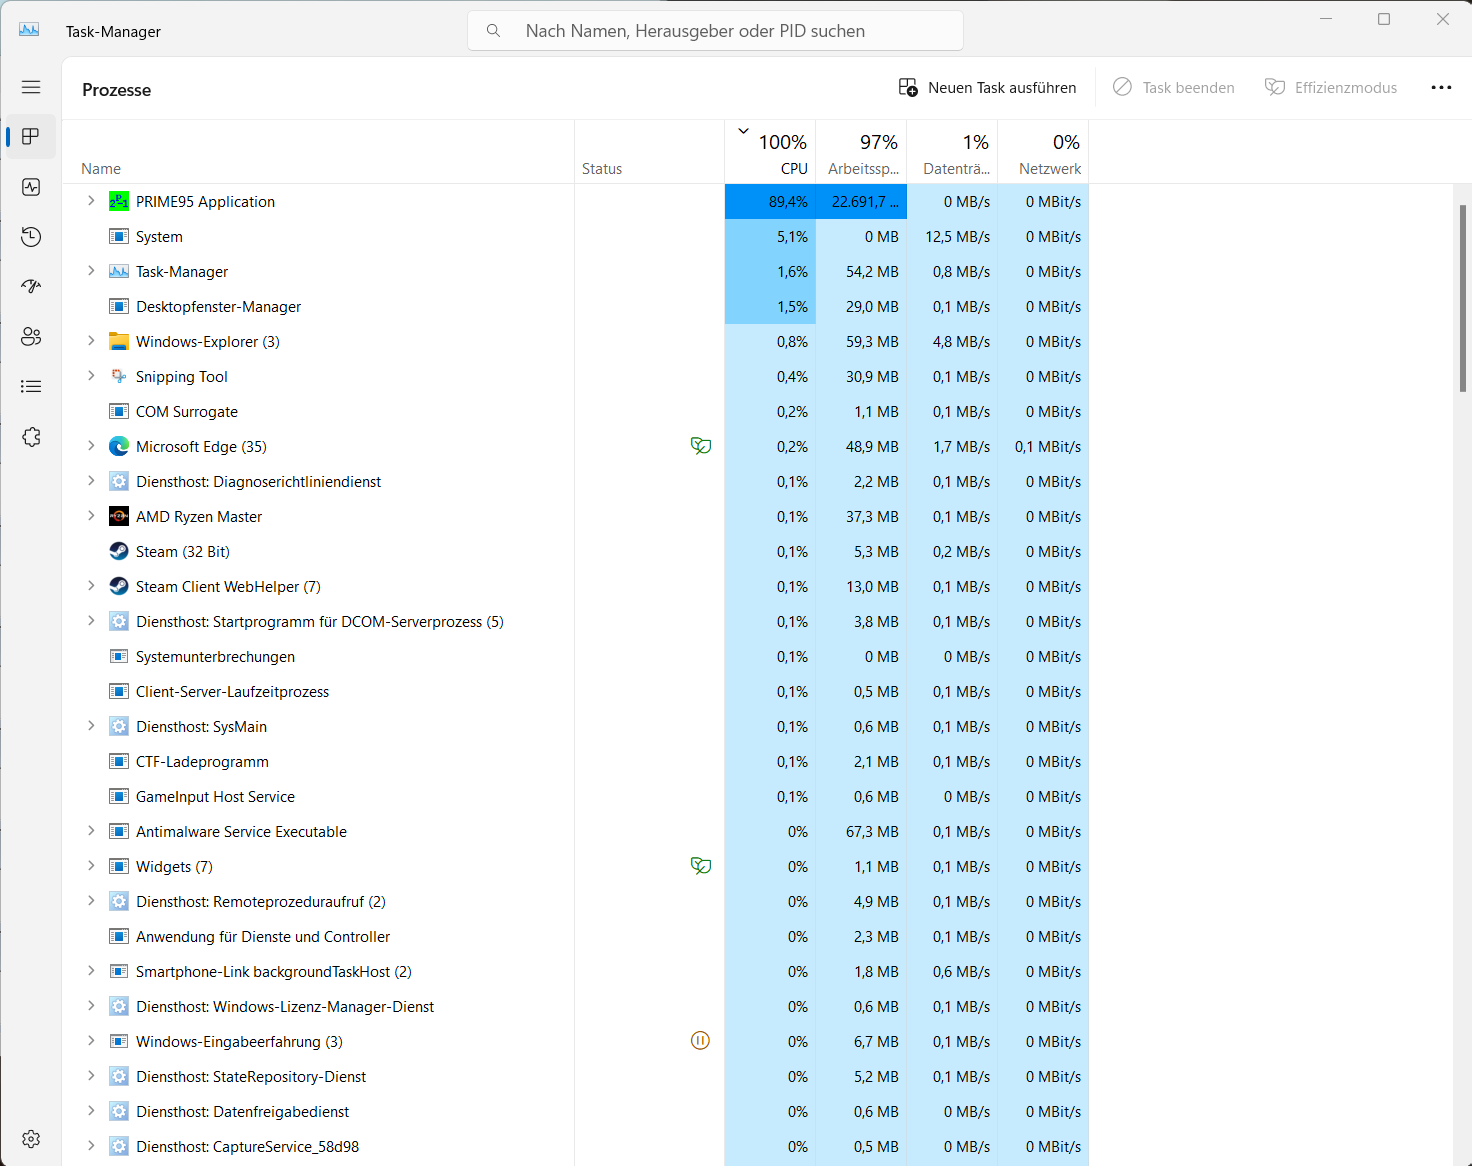Sort by the Arbeitsspeicher column header

click(x=862, y=152)
